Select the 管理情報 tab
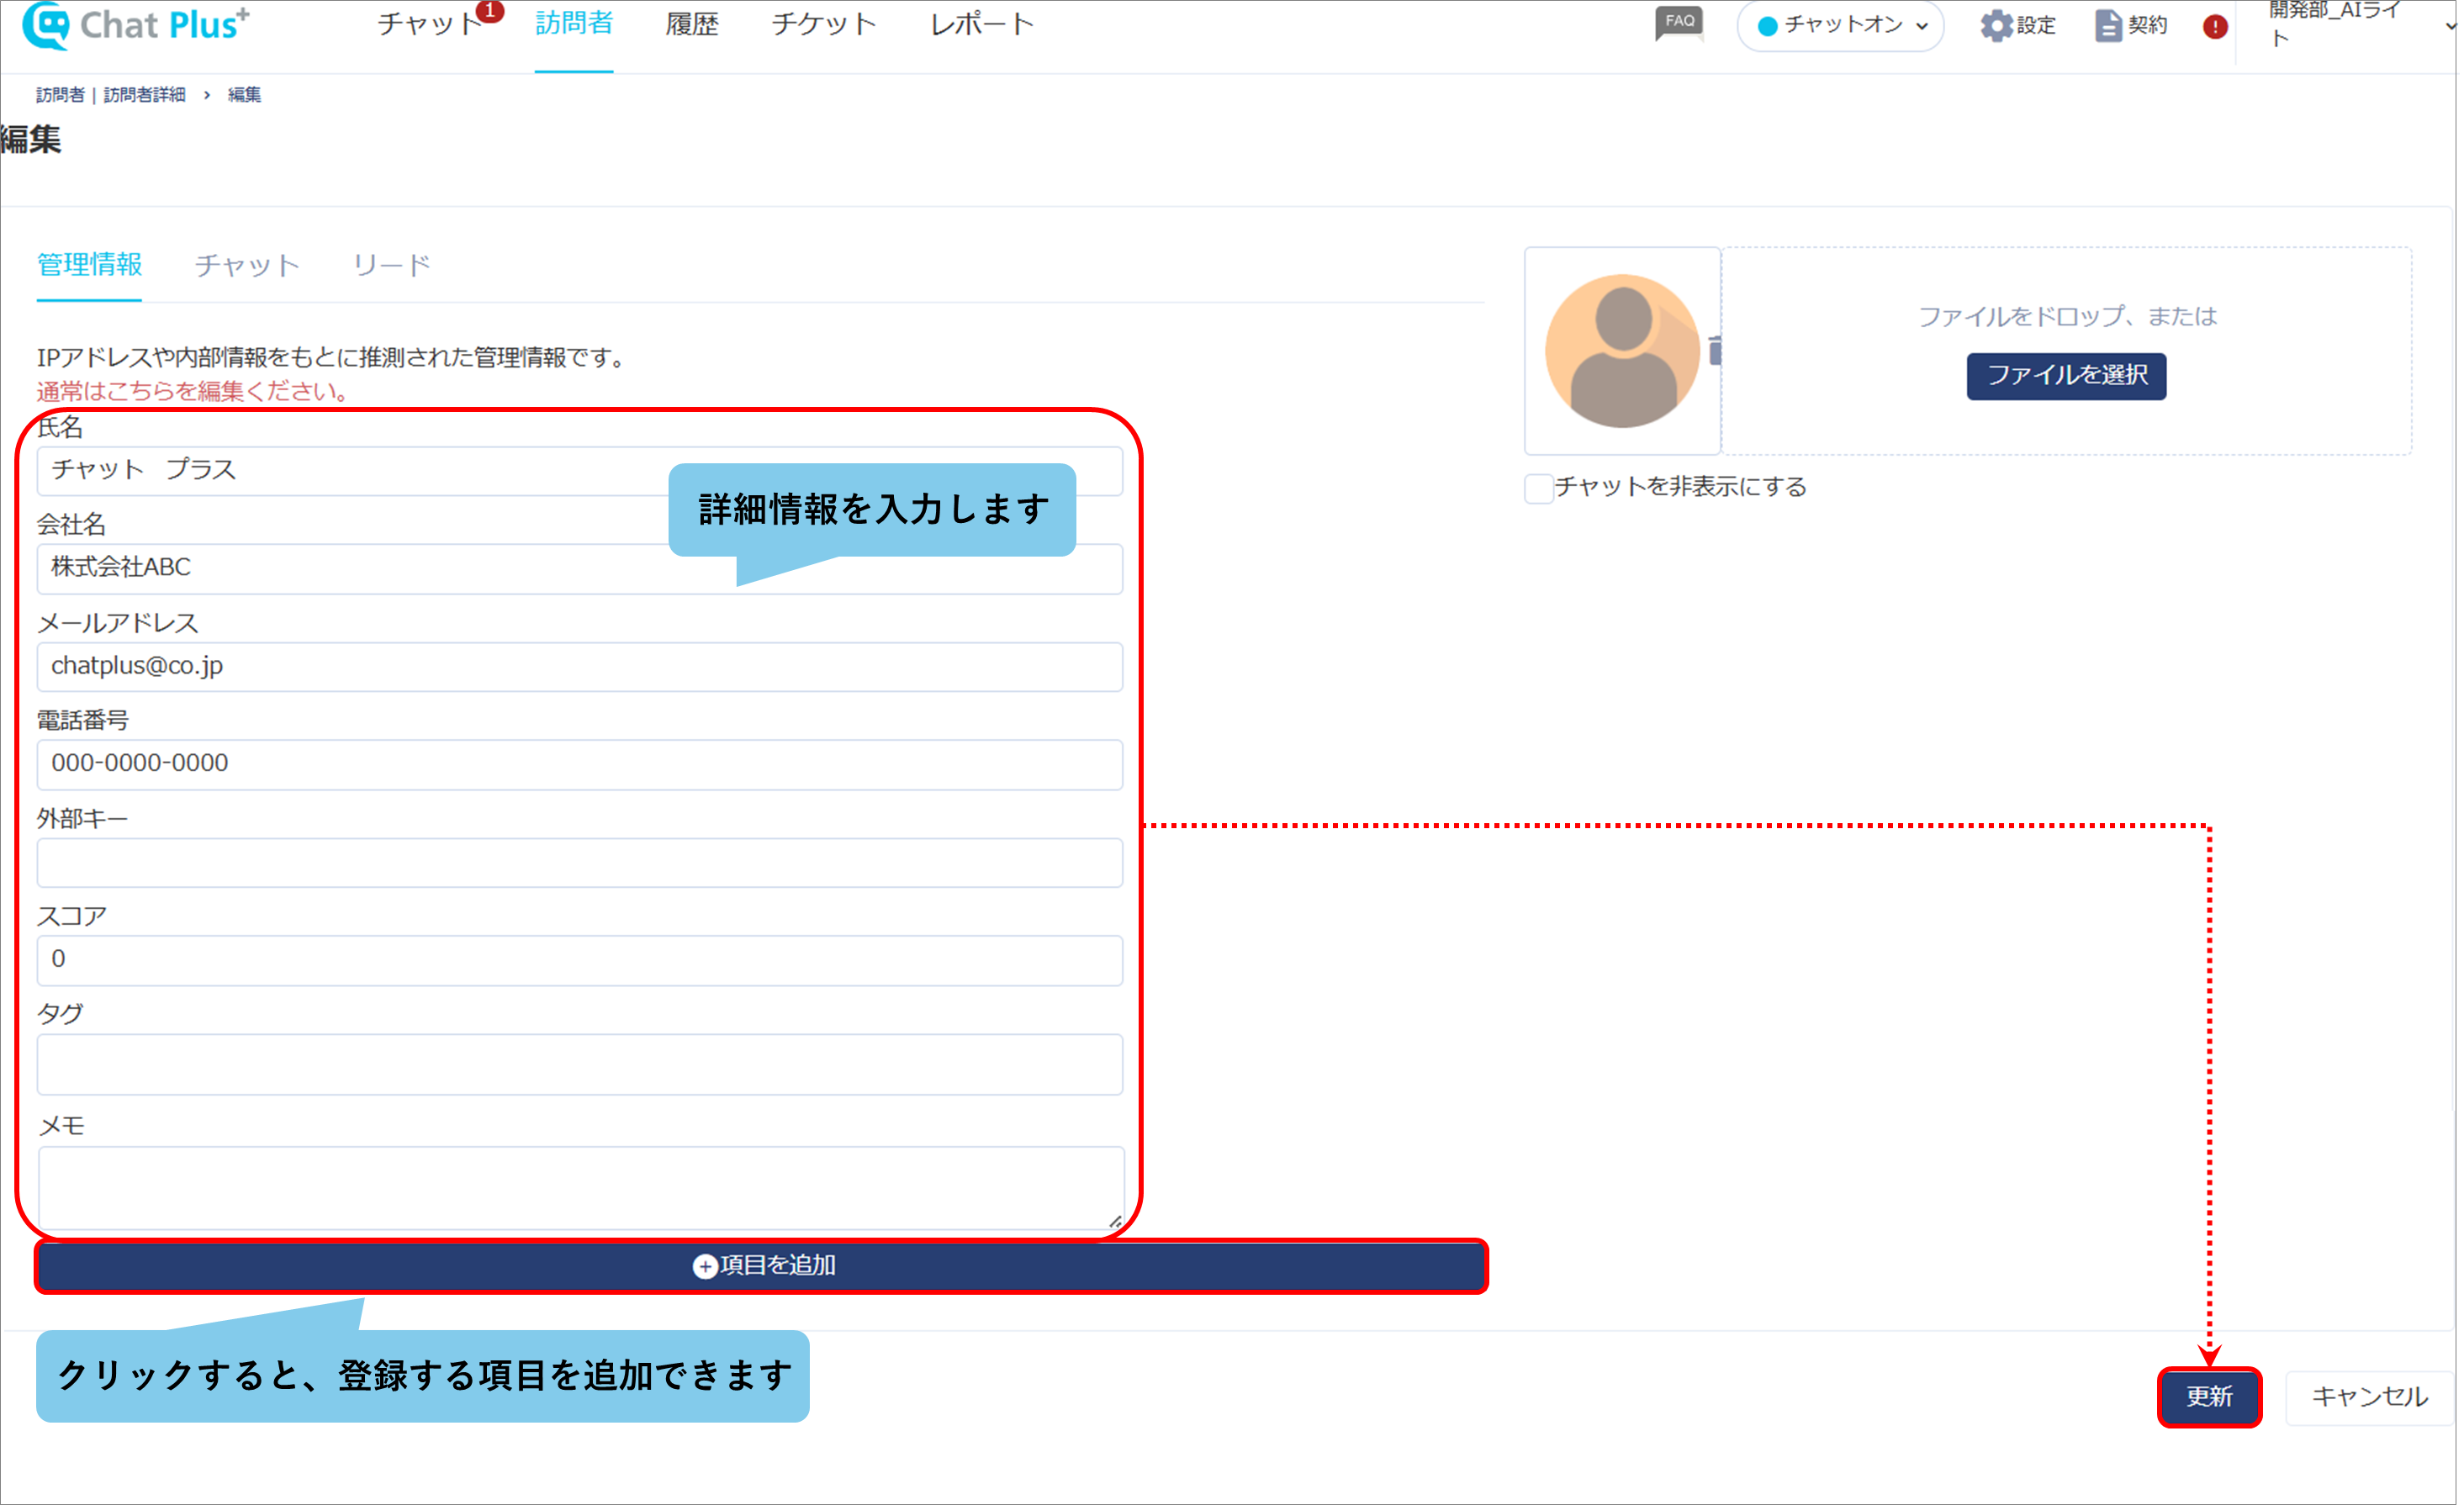The height and width of the screenshot is (1505, 2464). pyautogui.click(x=89, y=265)
